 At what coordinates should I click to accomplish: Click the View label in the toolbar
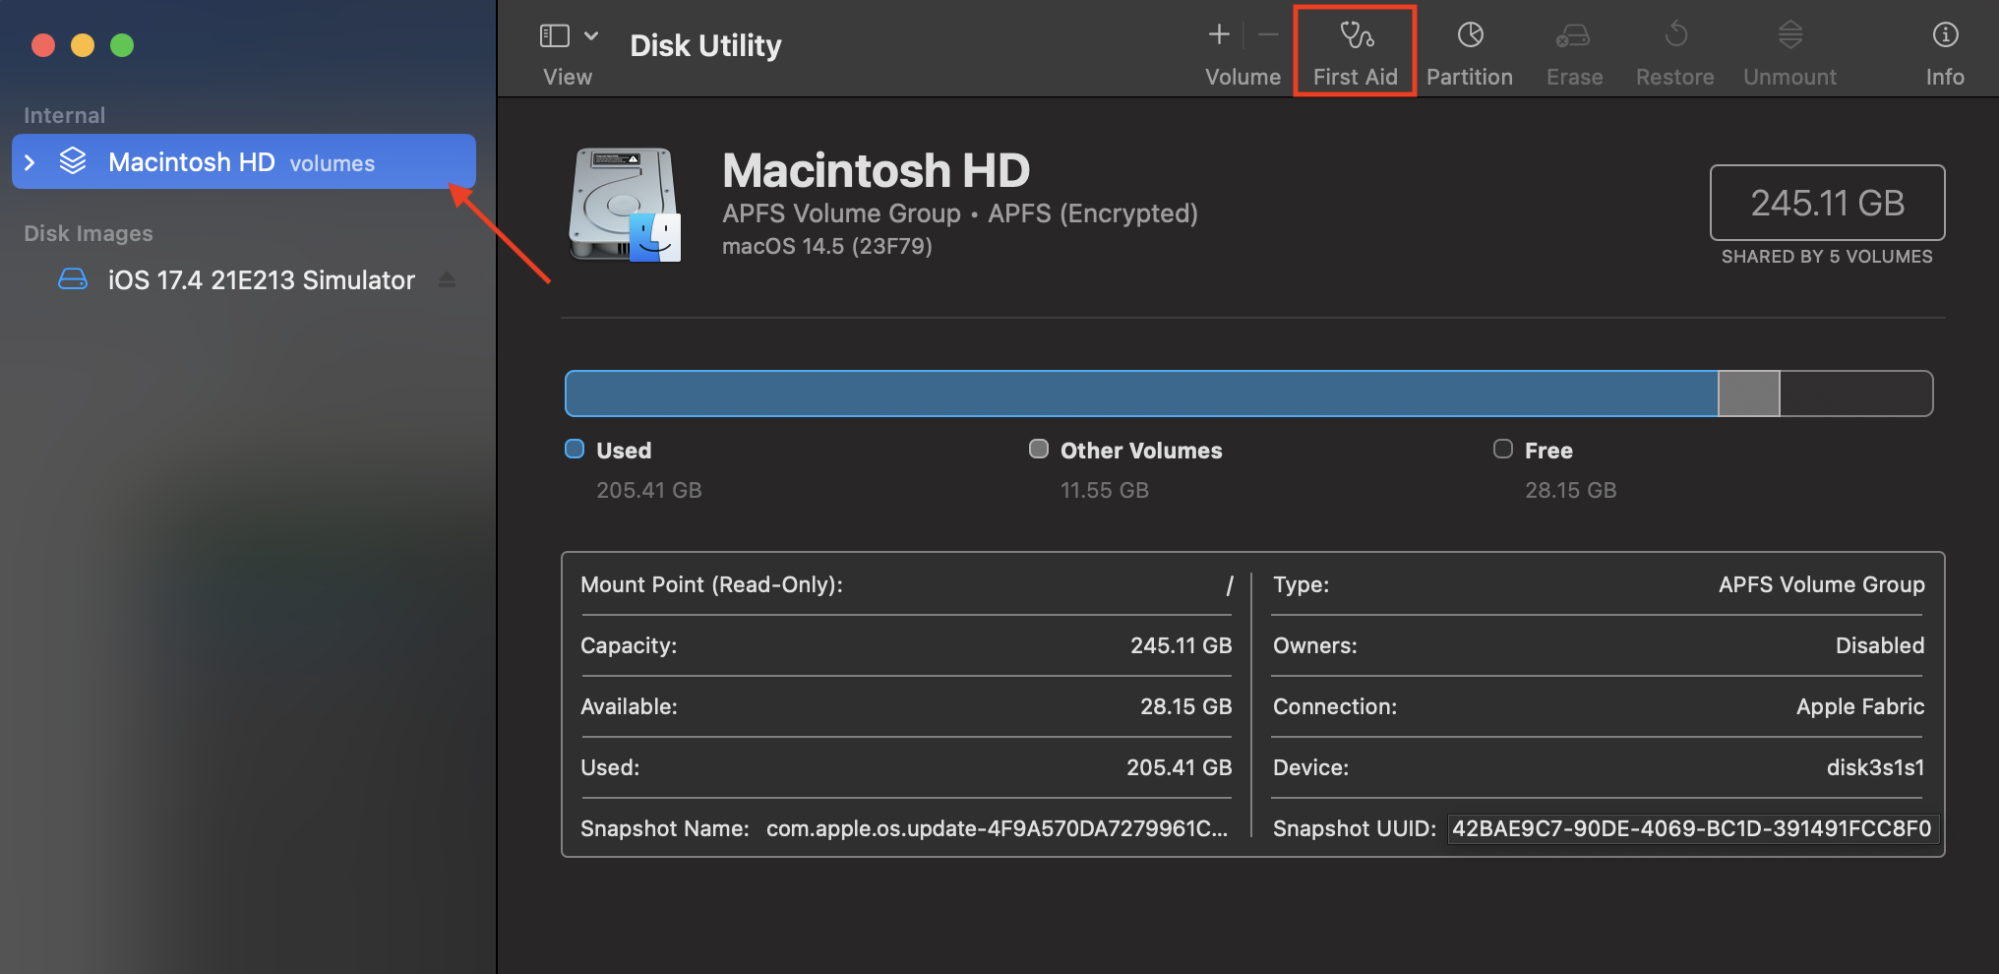[x=567, y=76]
